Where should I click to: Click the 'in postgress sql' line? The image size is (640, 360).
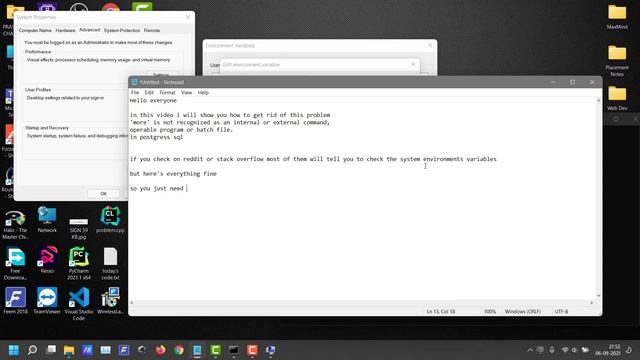click(156, 137)
